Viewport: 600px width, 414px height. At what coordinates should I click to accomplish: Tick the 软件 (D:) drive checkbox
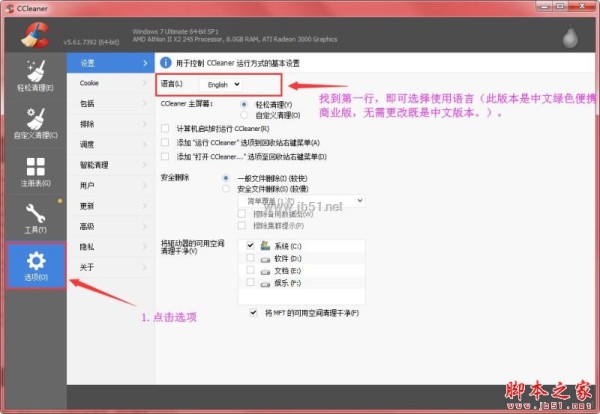click(x=249, y=258)
